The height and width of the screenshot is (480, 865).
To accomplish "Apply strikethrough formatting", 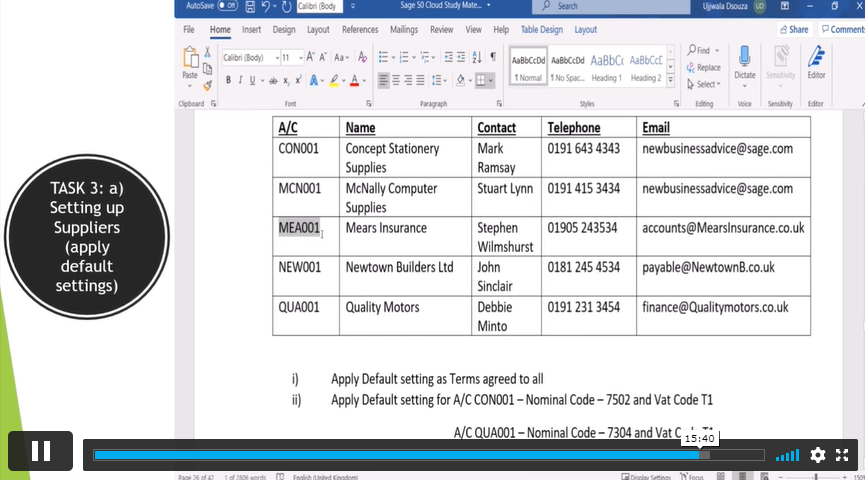I will (273, 81).
